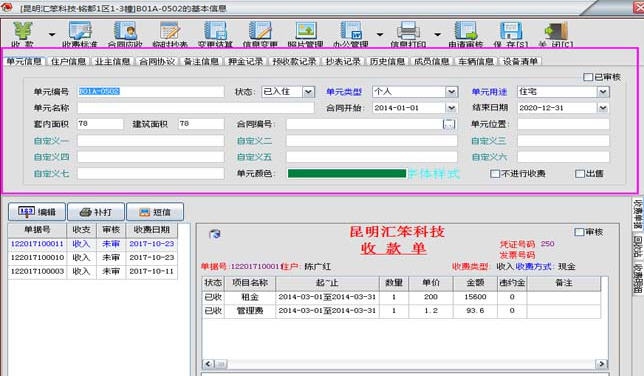Switch to the 单元信息 tab
Viewport: 644px width, 376px height.
click(x=24, y=61)
